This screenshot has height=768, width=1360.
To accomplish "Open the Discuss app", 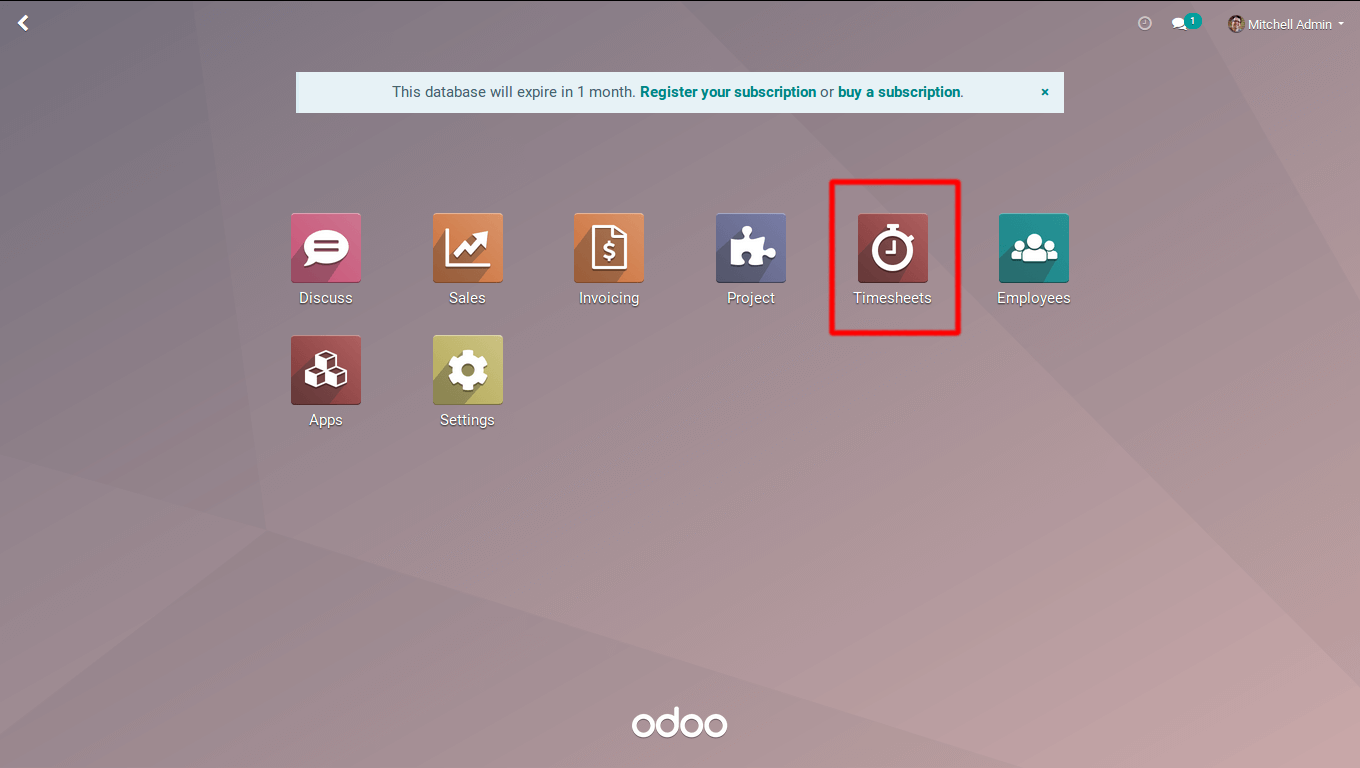I will pos(326,248).
